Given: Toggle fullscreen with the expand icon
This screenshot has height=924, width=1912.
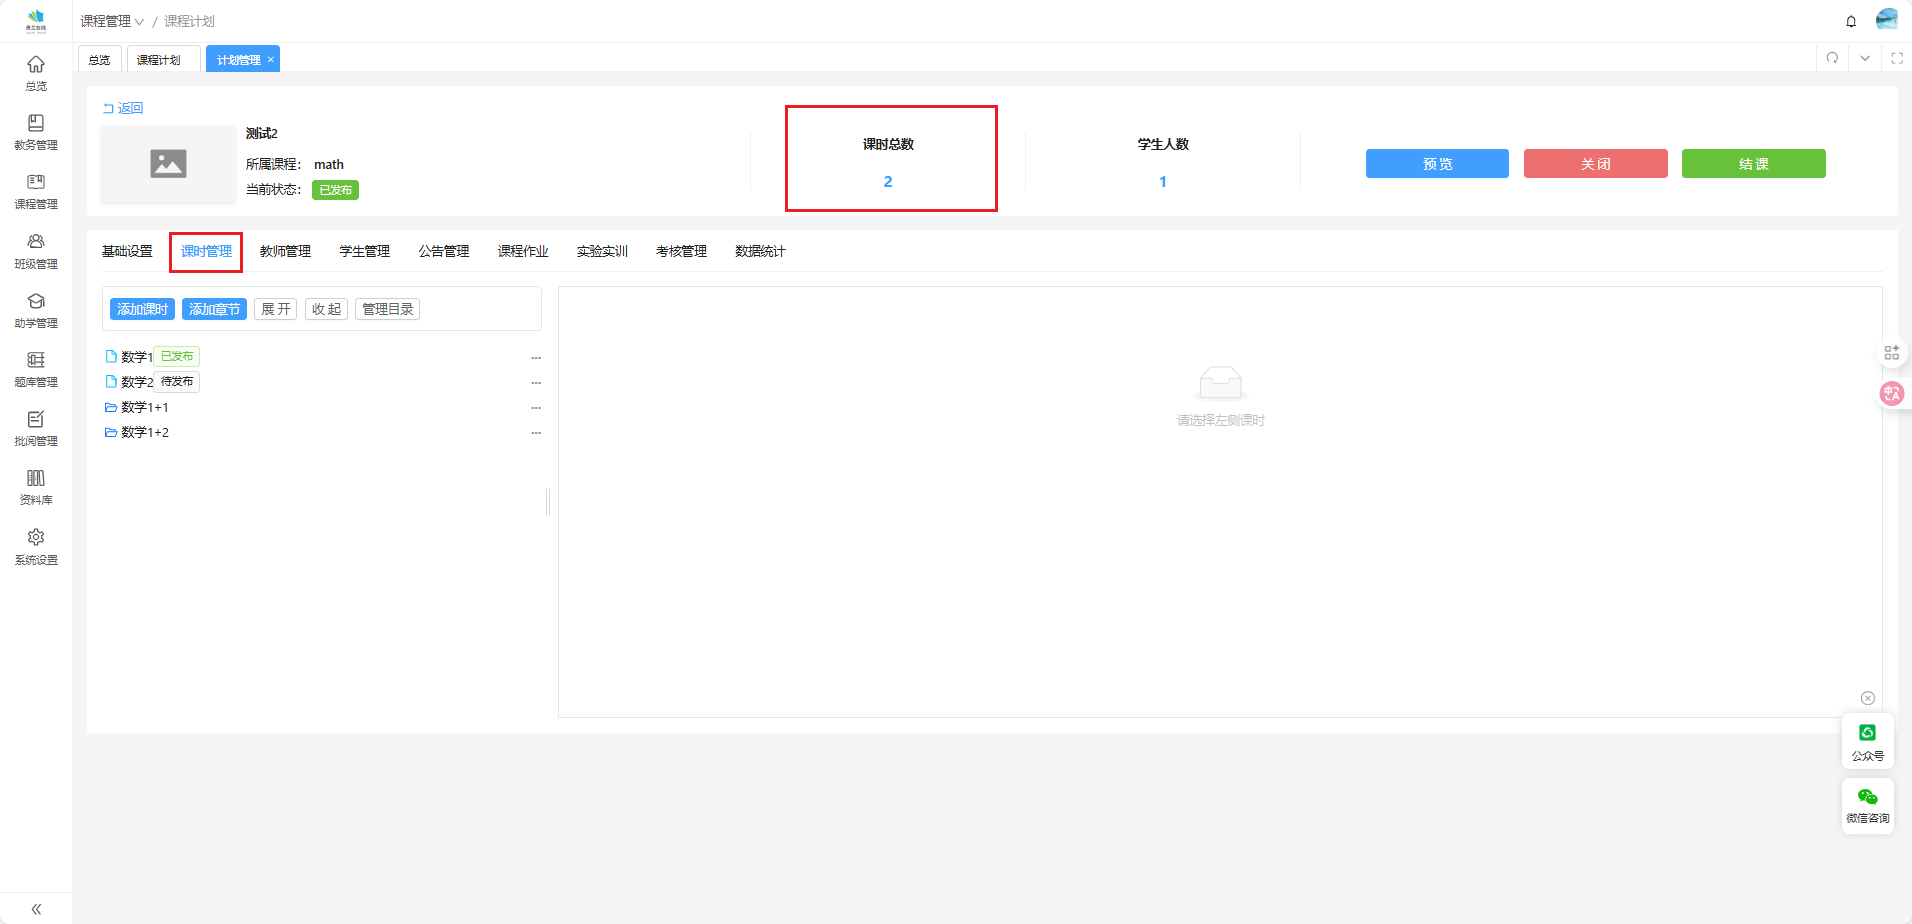Looking at the screenshot, I should [x=1897, y=58].
